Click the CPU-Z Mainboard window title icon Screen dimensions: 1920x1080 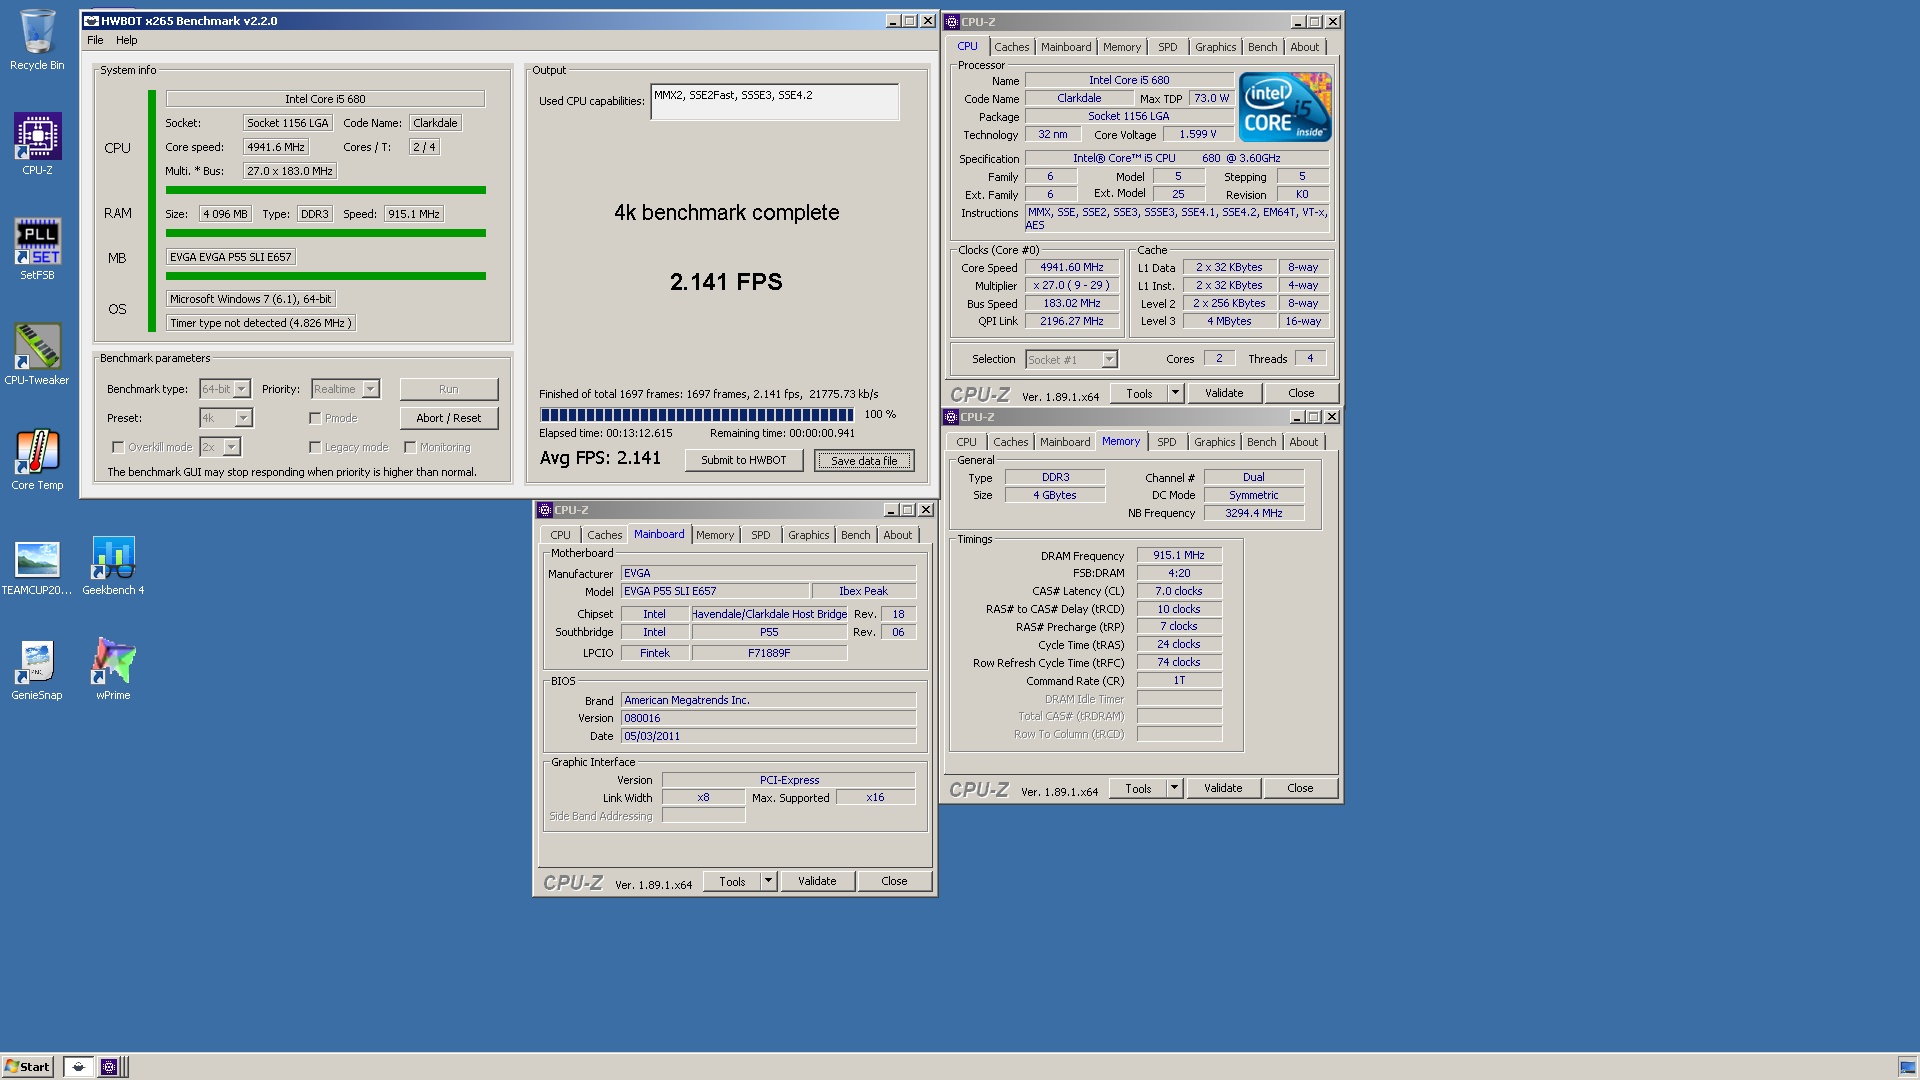coord(545,510)
